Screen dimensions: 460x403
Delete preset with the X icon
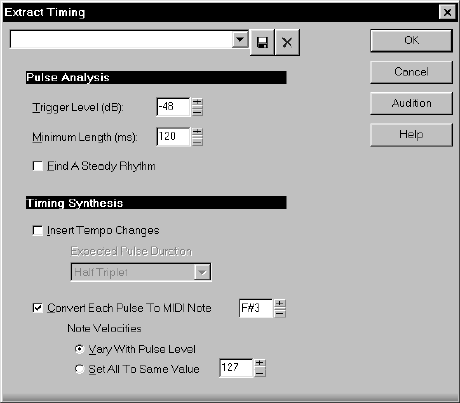(287, 42)
